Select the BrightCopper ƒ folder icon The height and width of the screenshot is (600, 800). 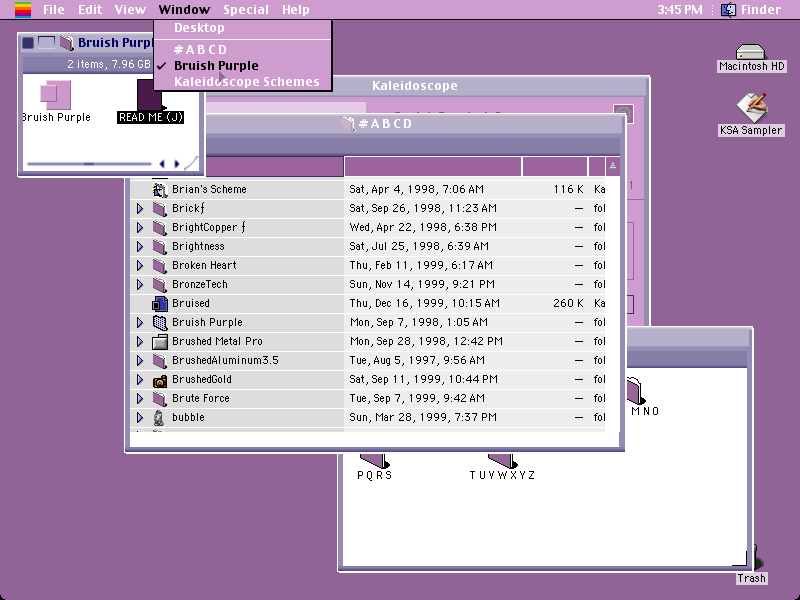click(x=160, y=228)
